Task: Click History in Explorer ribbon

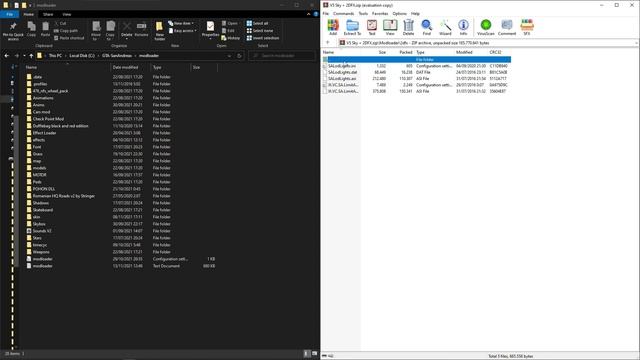Action: pos(231,38)
